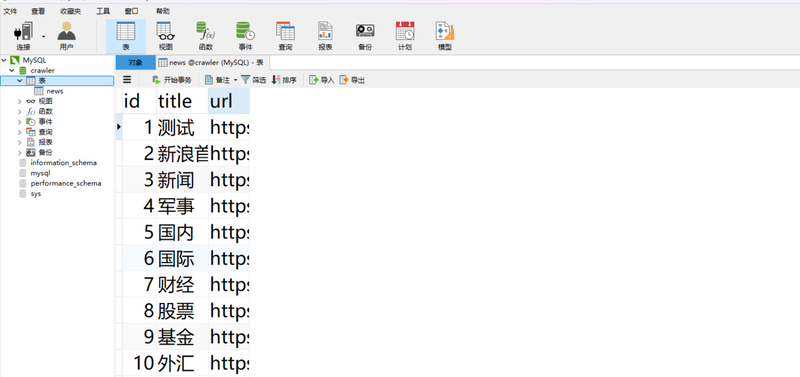Select the 备份 item in sidebar tree
Screen dimensions: 800x377
pos(45,152)
